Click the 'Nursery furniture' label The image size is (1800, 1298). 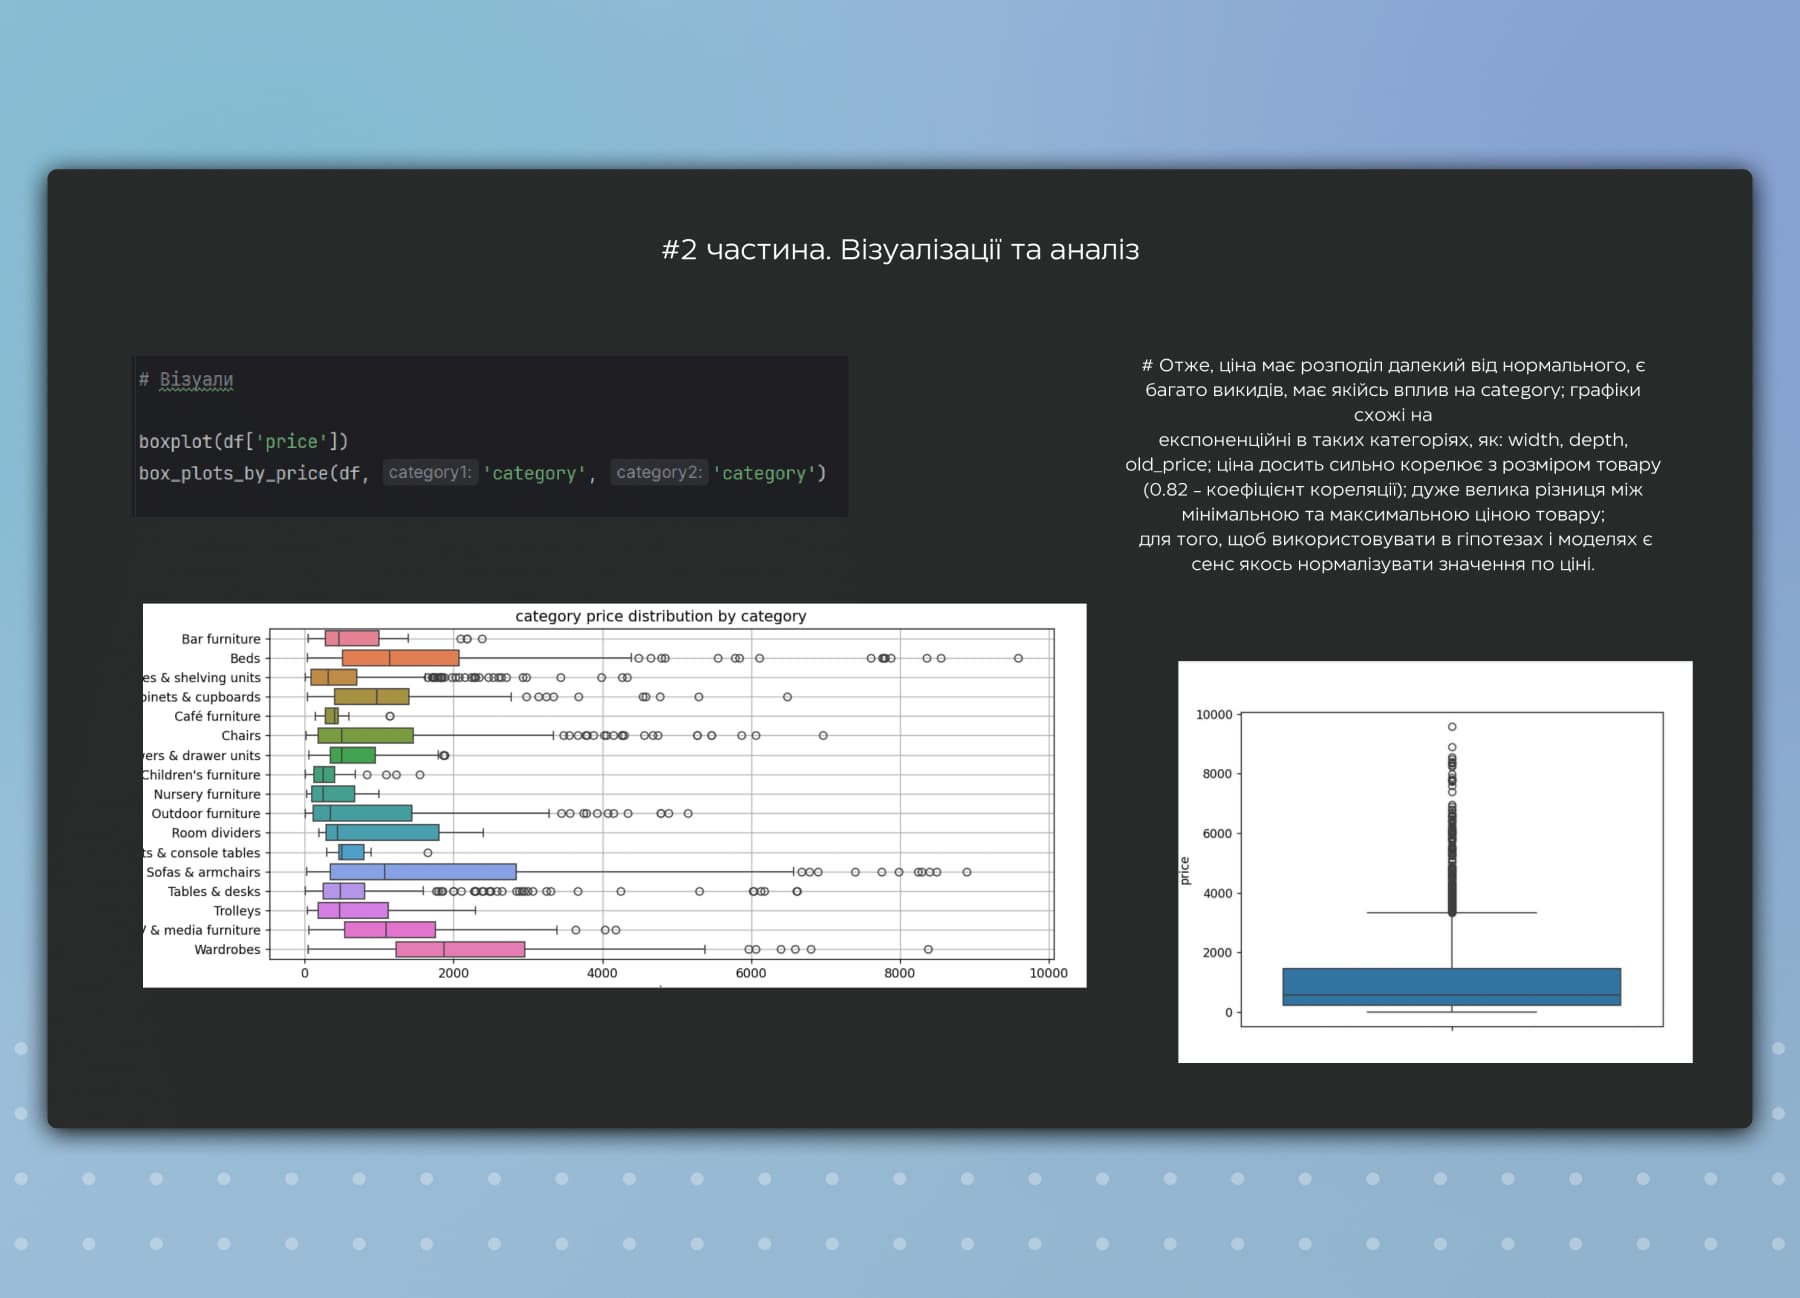tap(207, 794)
